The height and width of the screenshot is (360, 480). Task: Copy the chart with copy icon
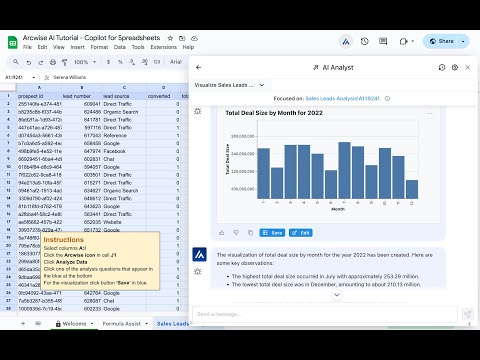pos(250,233)
